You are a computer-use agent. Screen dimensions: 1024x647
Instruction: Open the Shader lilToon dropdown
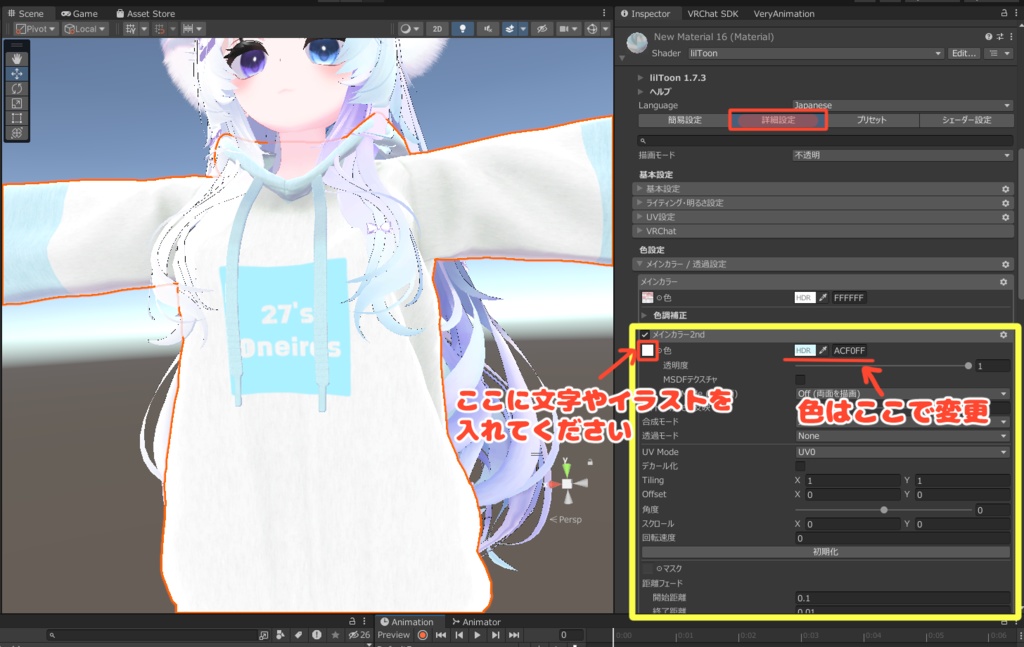click(x=816, y=54)
